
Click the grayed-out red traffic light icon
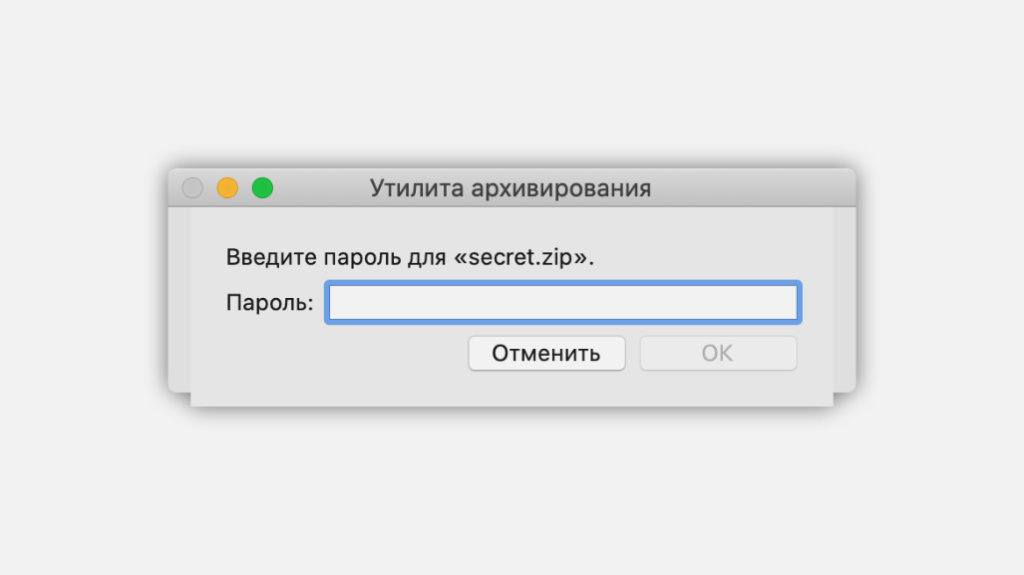point(193,188)
